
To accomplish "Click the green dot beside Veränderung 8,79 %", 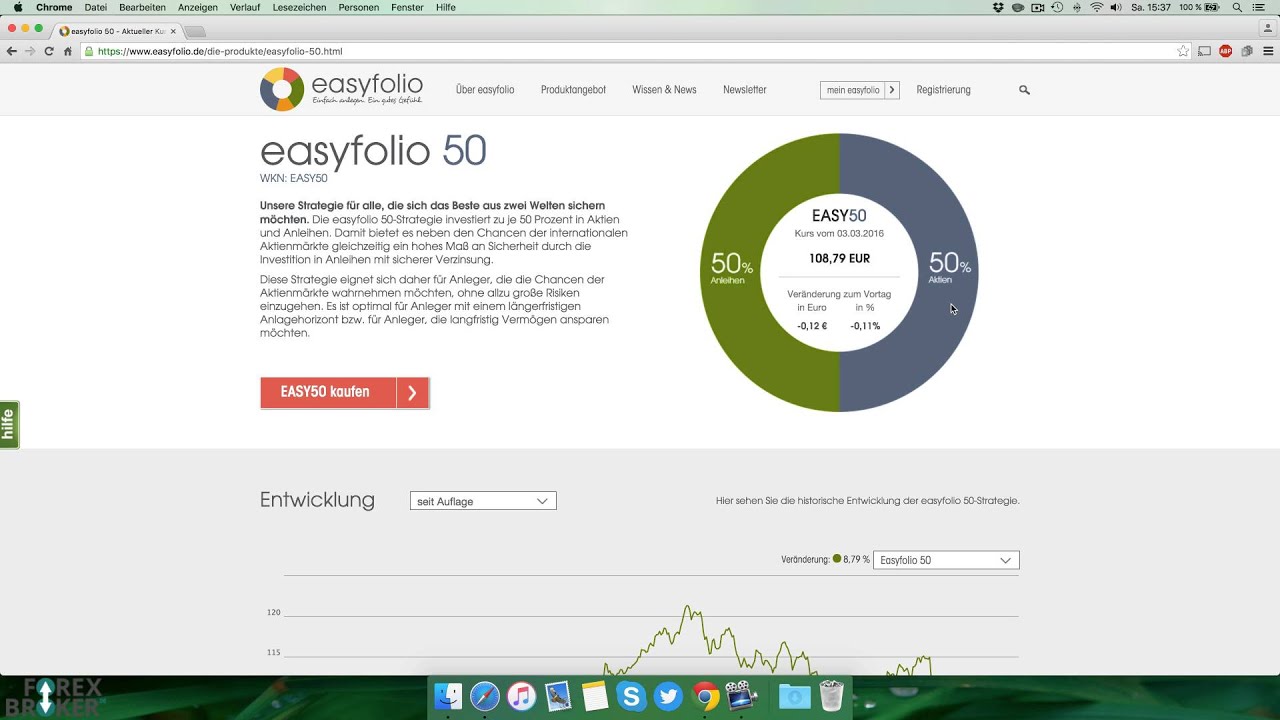I will click(837, 559).
